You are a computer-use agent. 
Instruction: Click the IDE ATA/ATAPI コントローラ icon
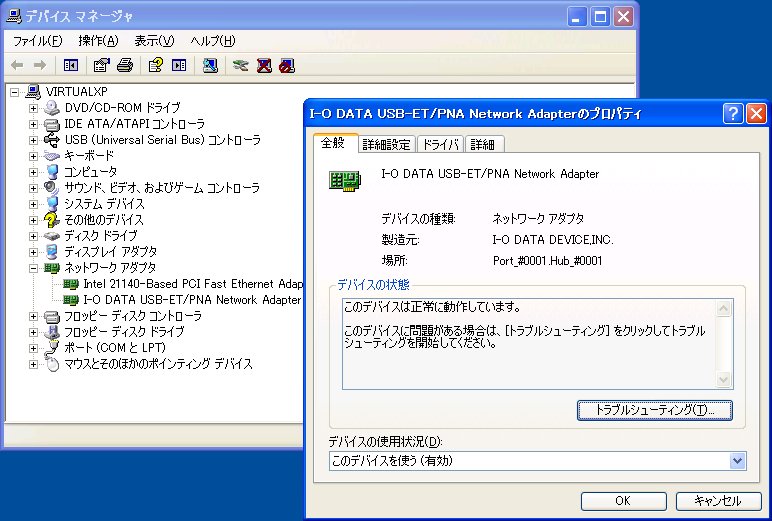[x=52, y=124]
